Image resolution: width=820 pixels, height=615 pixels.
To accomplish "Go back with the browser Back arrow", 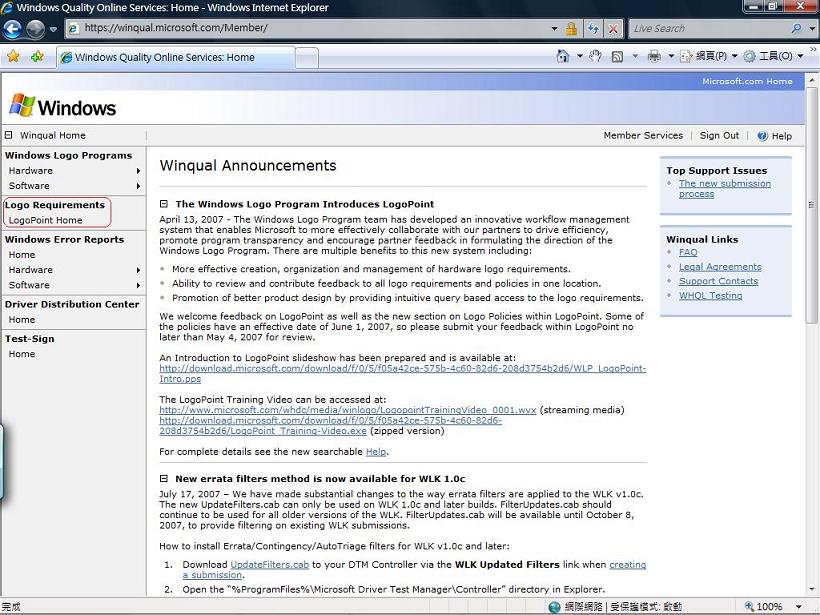I will (13, 29).
